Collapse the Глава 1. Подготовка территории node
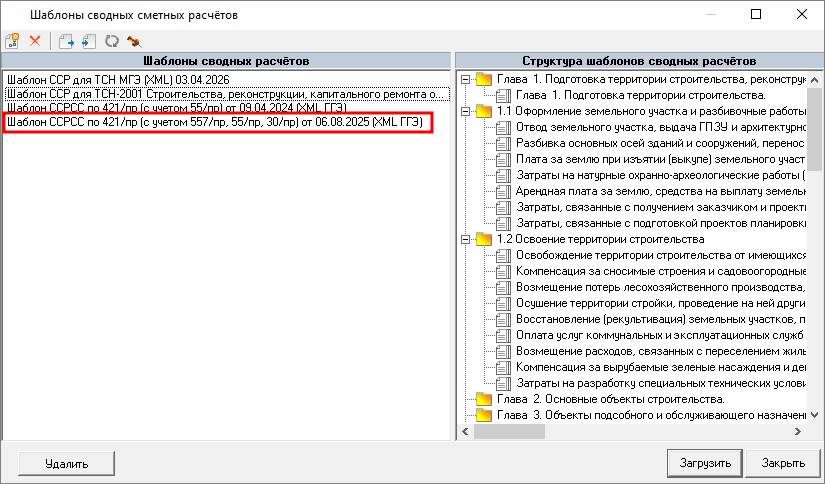Screen dimensions: 825x484 [x=466, y=79]
